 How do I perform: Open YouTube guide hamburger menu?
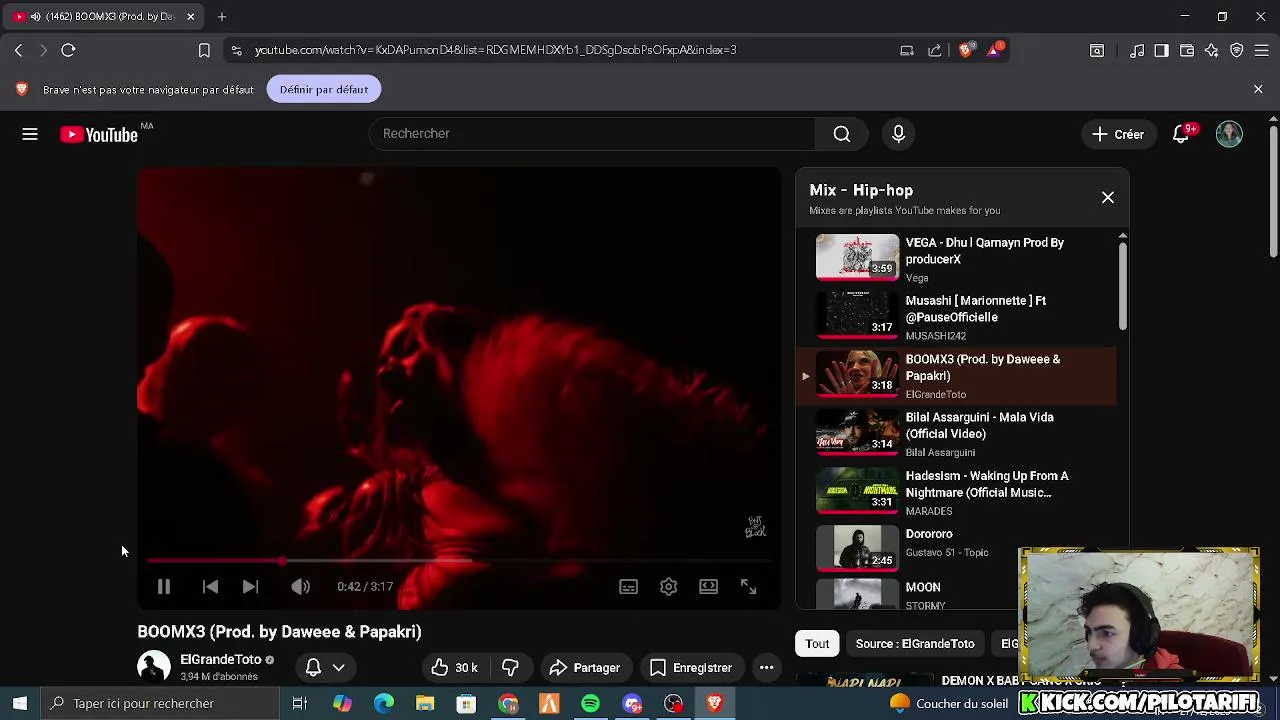30,134
